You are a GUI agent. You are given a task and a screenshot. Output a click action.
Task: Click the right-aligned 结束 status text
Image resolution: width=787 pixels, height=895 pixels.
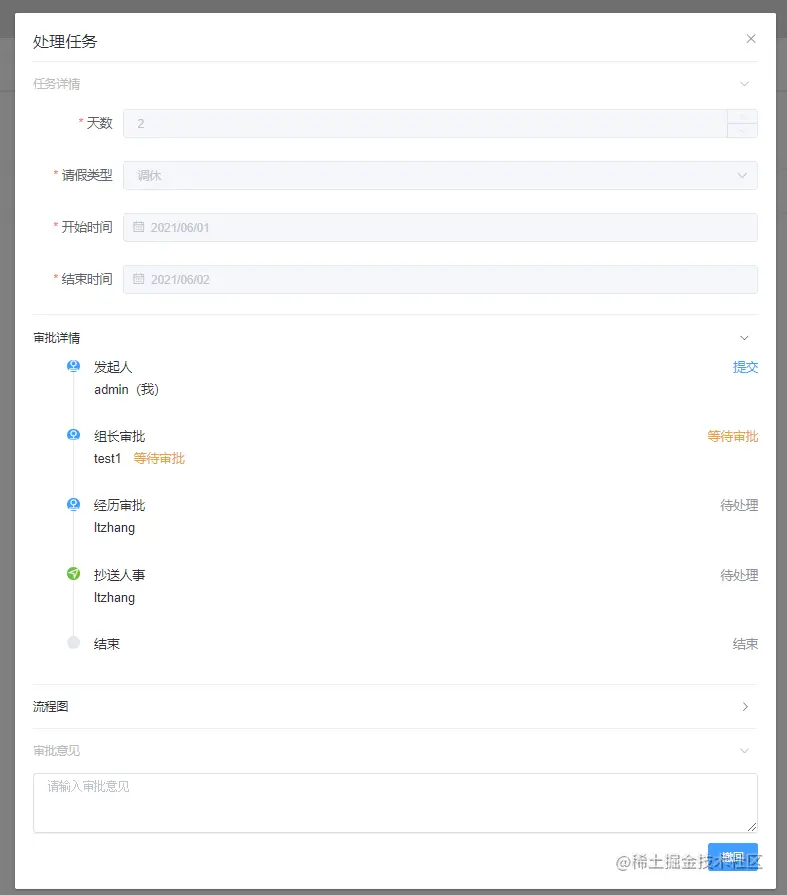point(745,644)
